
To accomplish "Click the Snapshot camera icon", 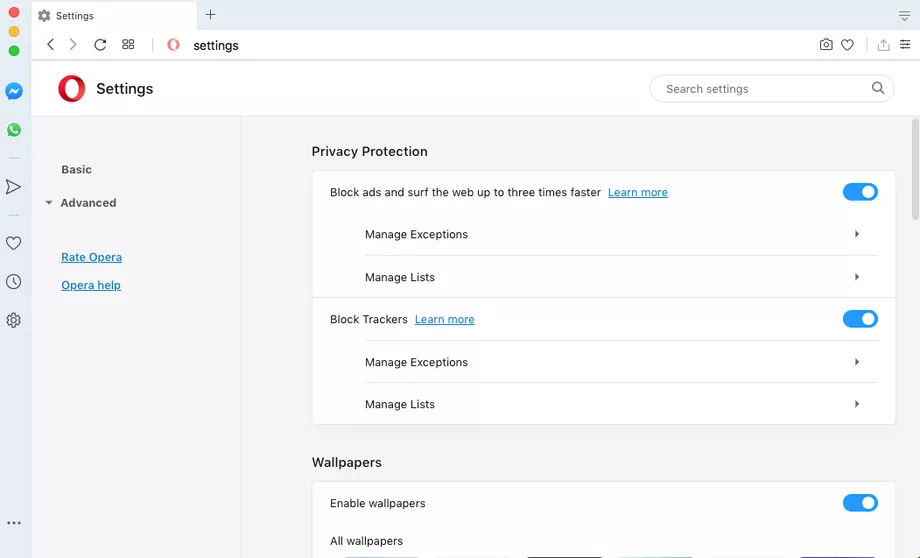I will click(826, 45).
